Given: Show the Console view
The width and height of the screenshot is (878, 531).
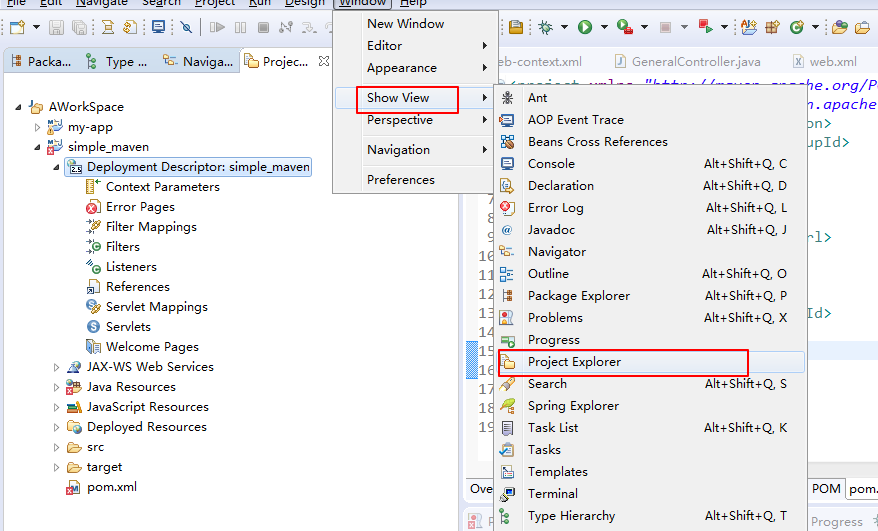Looking at the screenshot, I should [x=651, y=164].
